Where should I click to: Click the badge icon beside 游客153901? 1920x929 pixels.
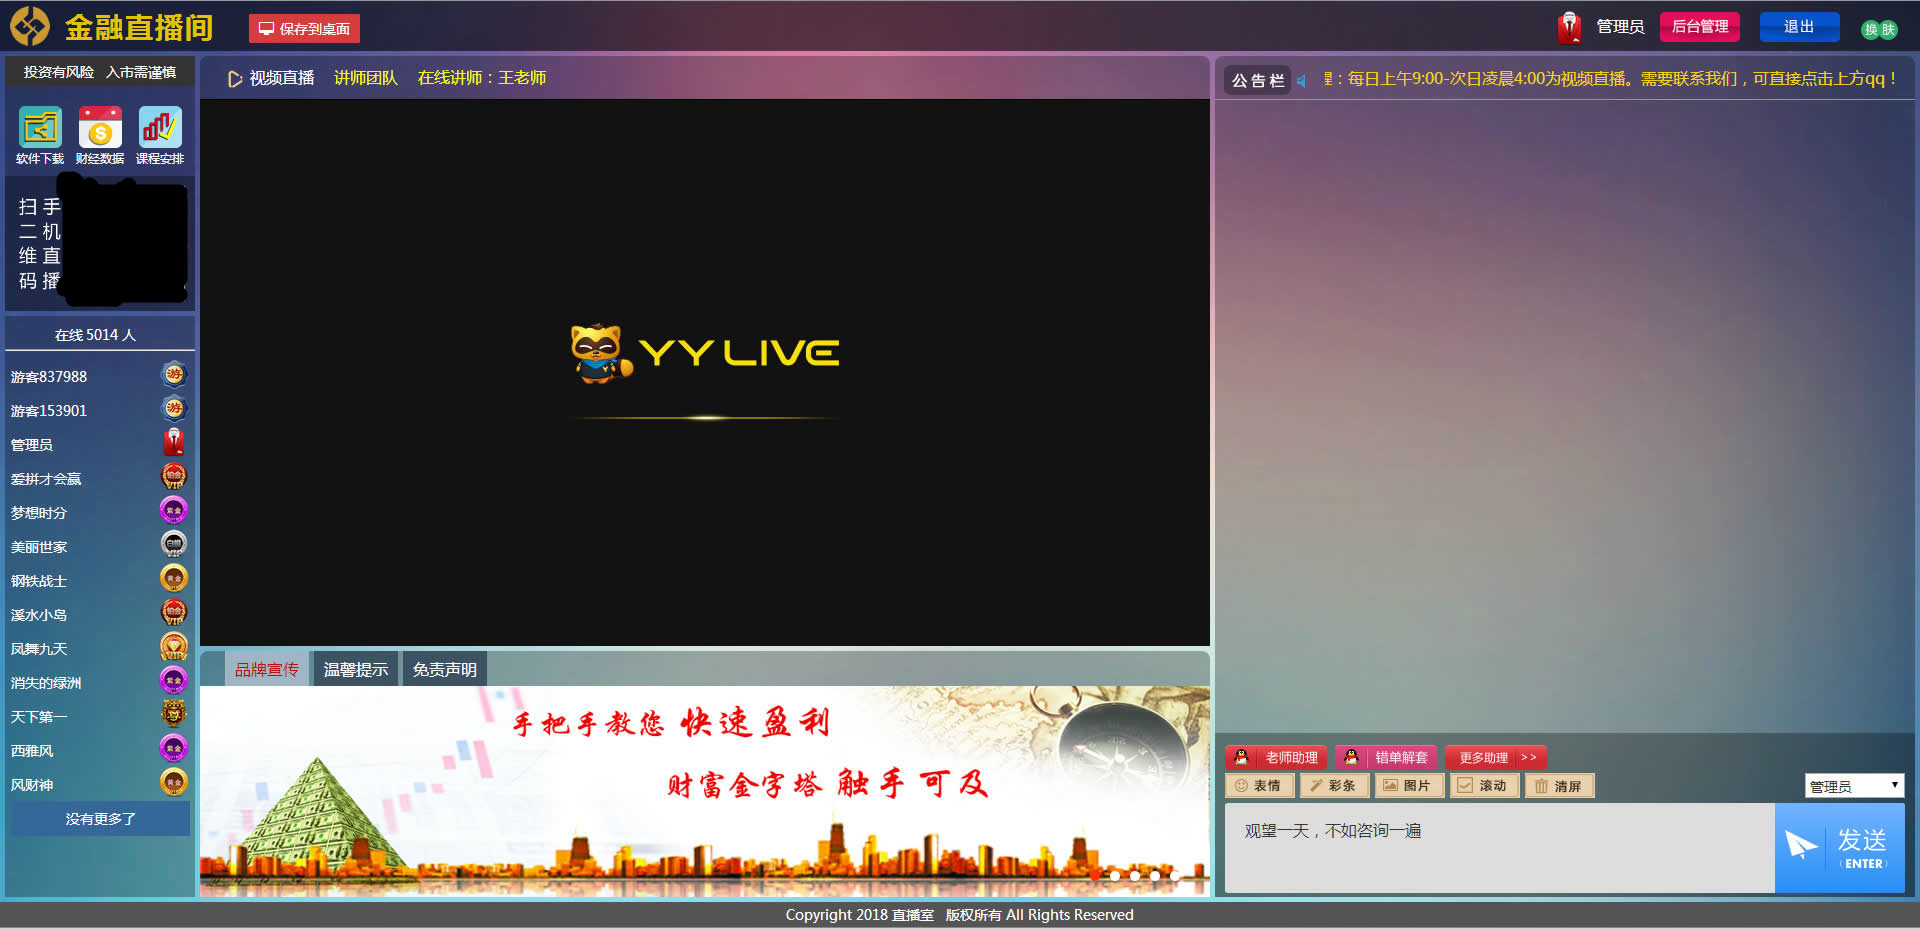pyautogui.click(x=174, y=409)
